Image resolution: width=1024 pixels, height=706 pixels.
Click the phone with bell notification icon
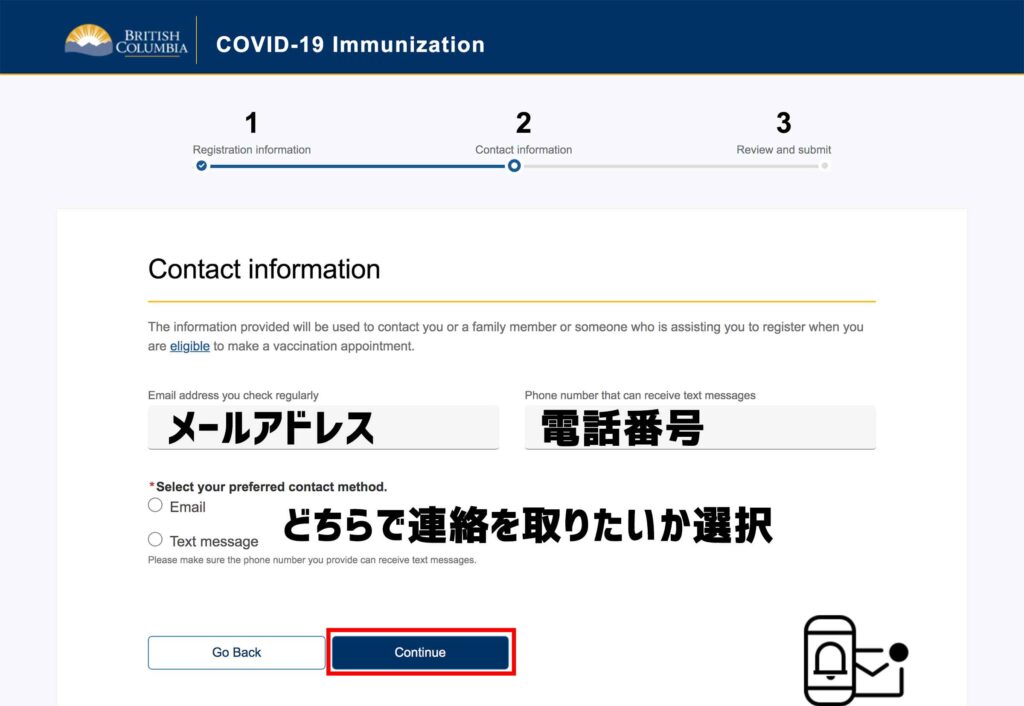pos(830,660)
